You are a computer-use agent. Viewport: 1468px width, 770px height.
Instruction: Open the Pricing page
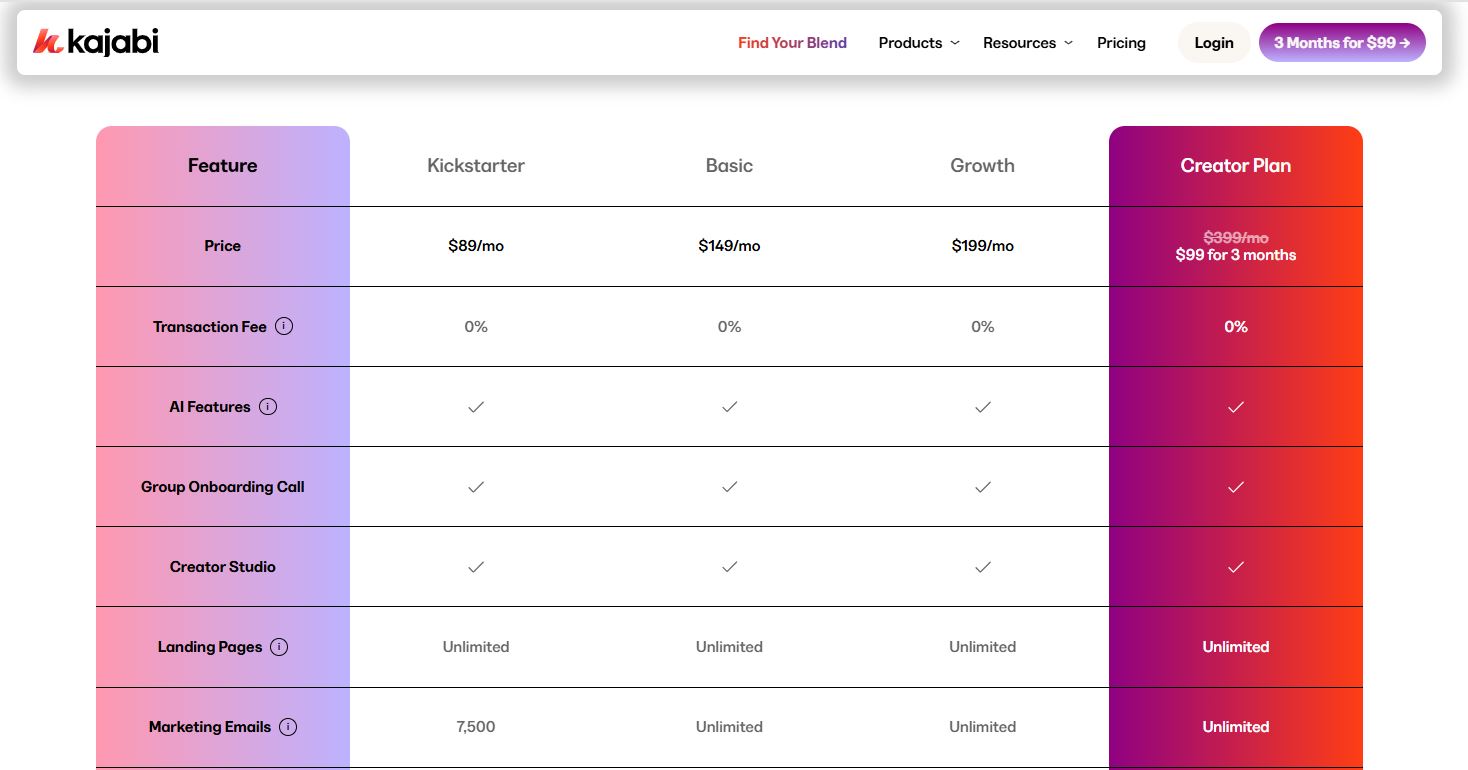click(1121, 43)
